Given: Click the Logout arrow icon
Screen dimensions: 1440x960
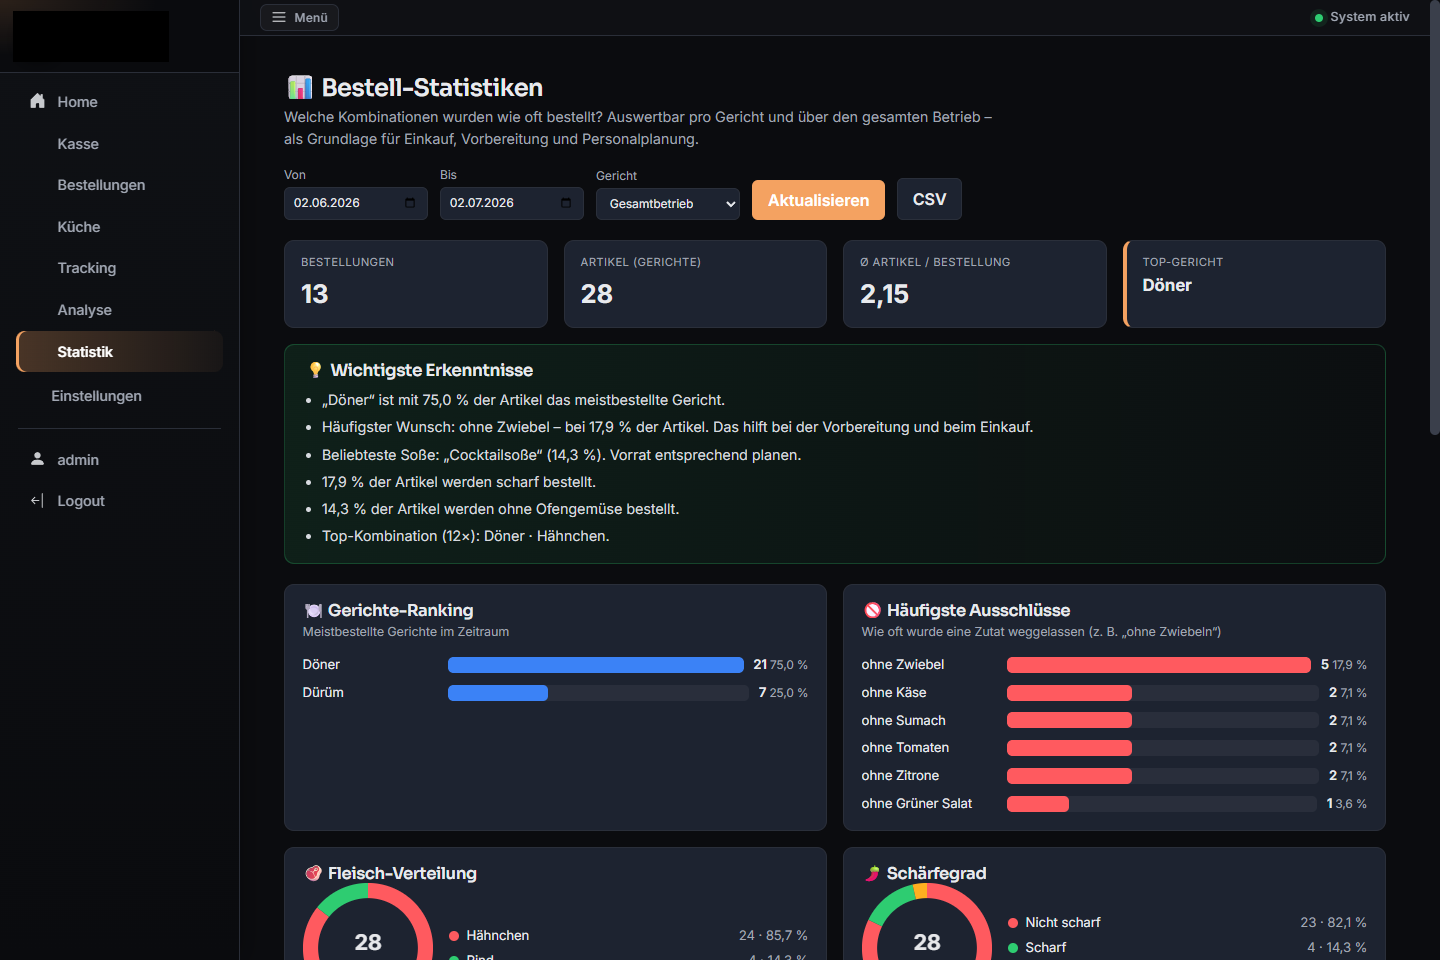Looking at the screenshot, I should click(x=38, y=501).
